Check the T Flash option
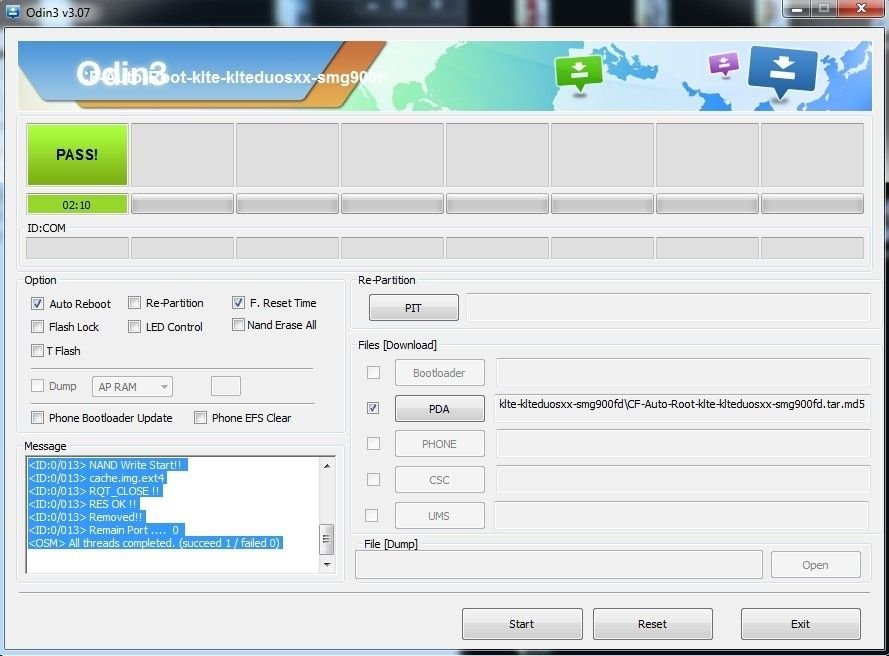 point(37,350)
